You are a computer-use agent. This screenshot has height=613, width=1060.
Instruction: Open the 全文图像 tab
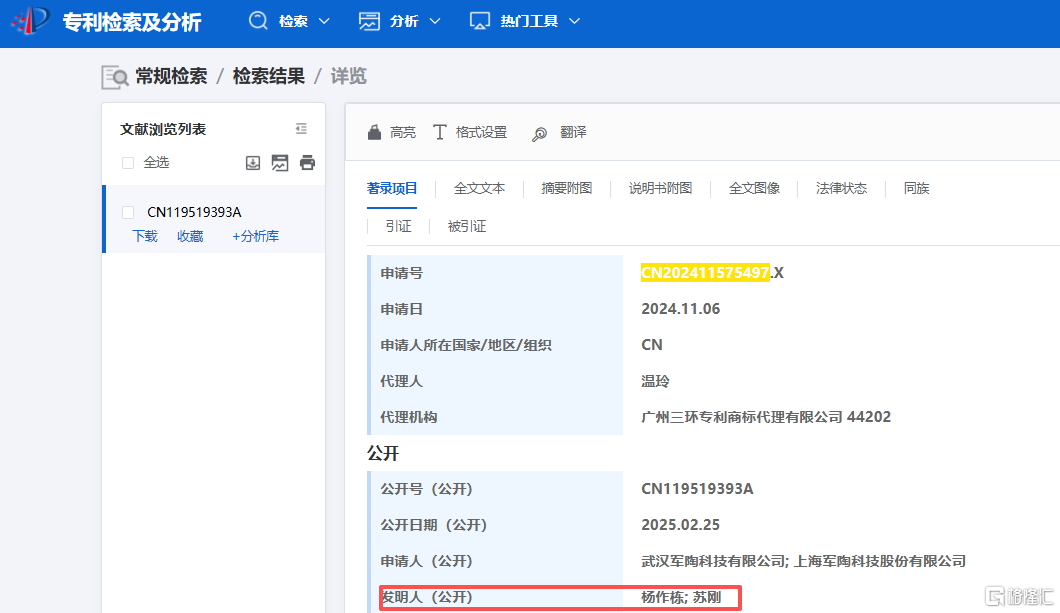[754, 189]
